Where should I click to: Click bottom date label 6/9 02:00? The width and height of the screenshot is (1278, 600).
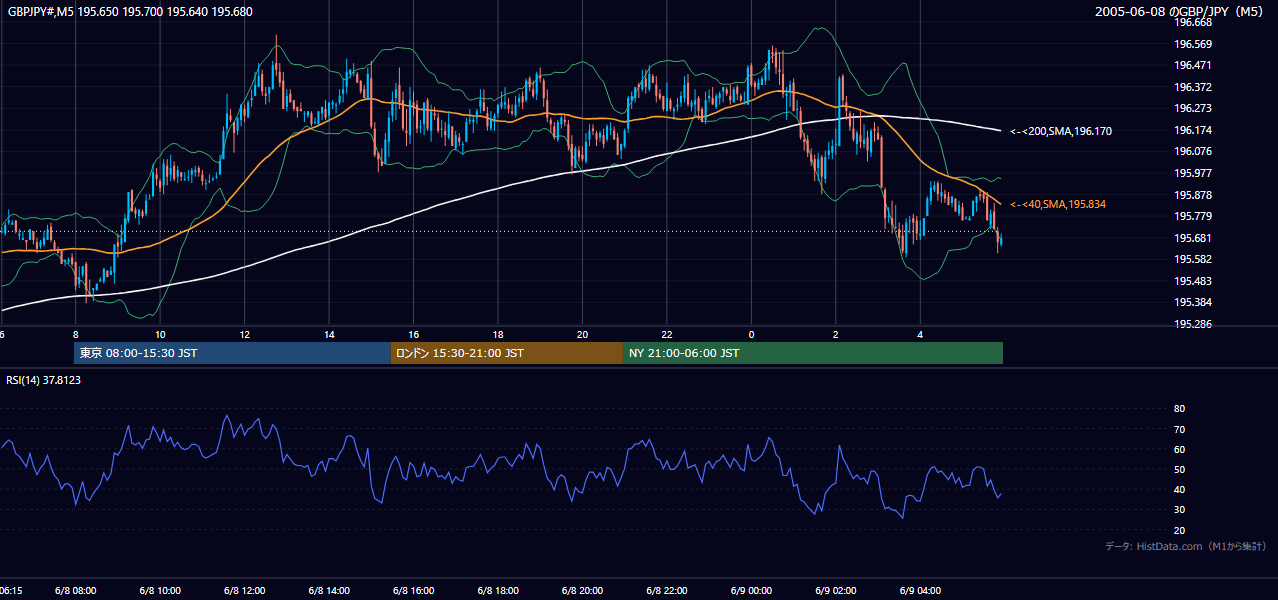[x=836, y=591]
